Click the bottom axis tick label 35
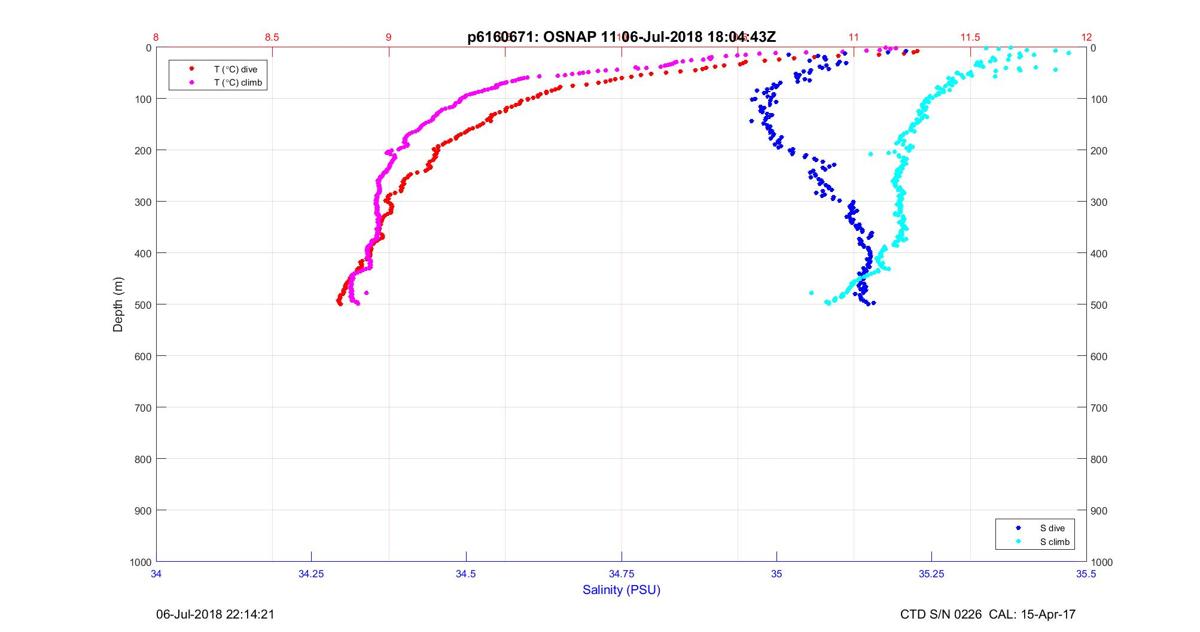Viewport: 1200px width, 632px height. pyautogui.click(x=776, y=574)
